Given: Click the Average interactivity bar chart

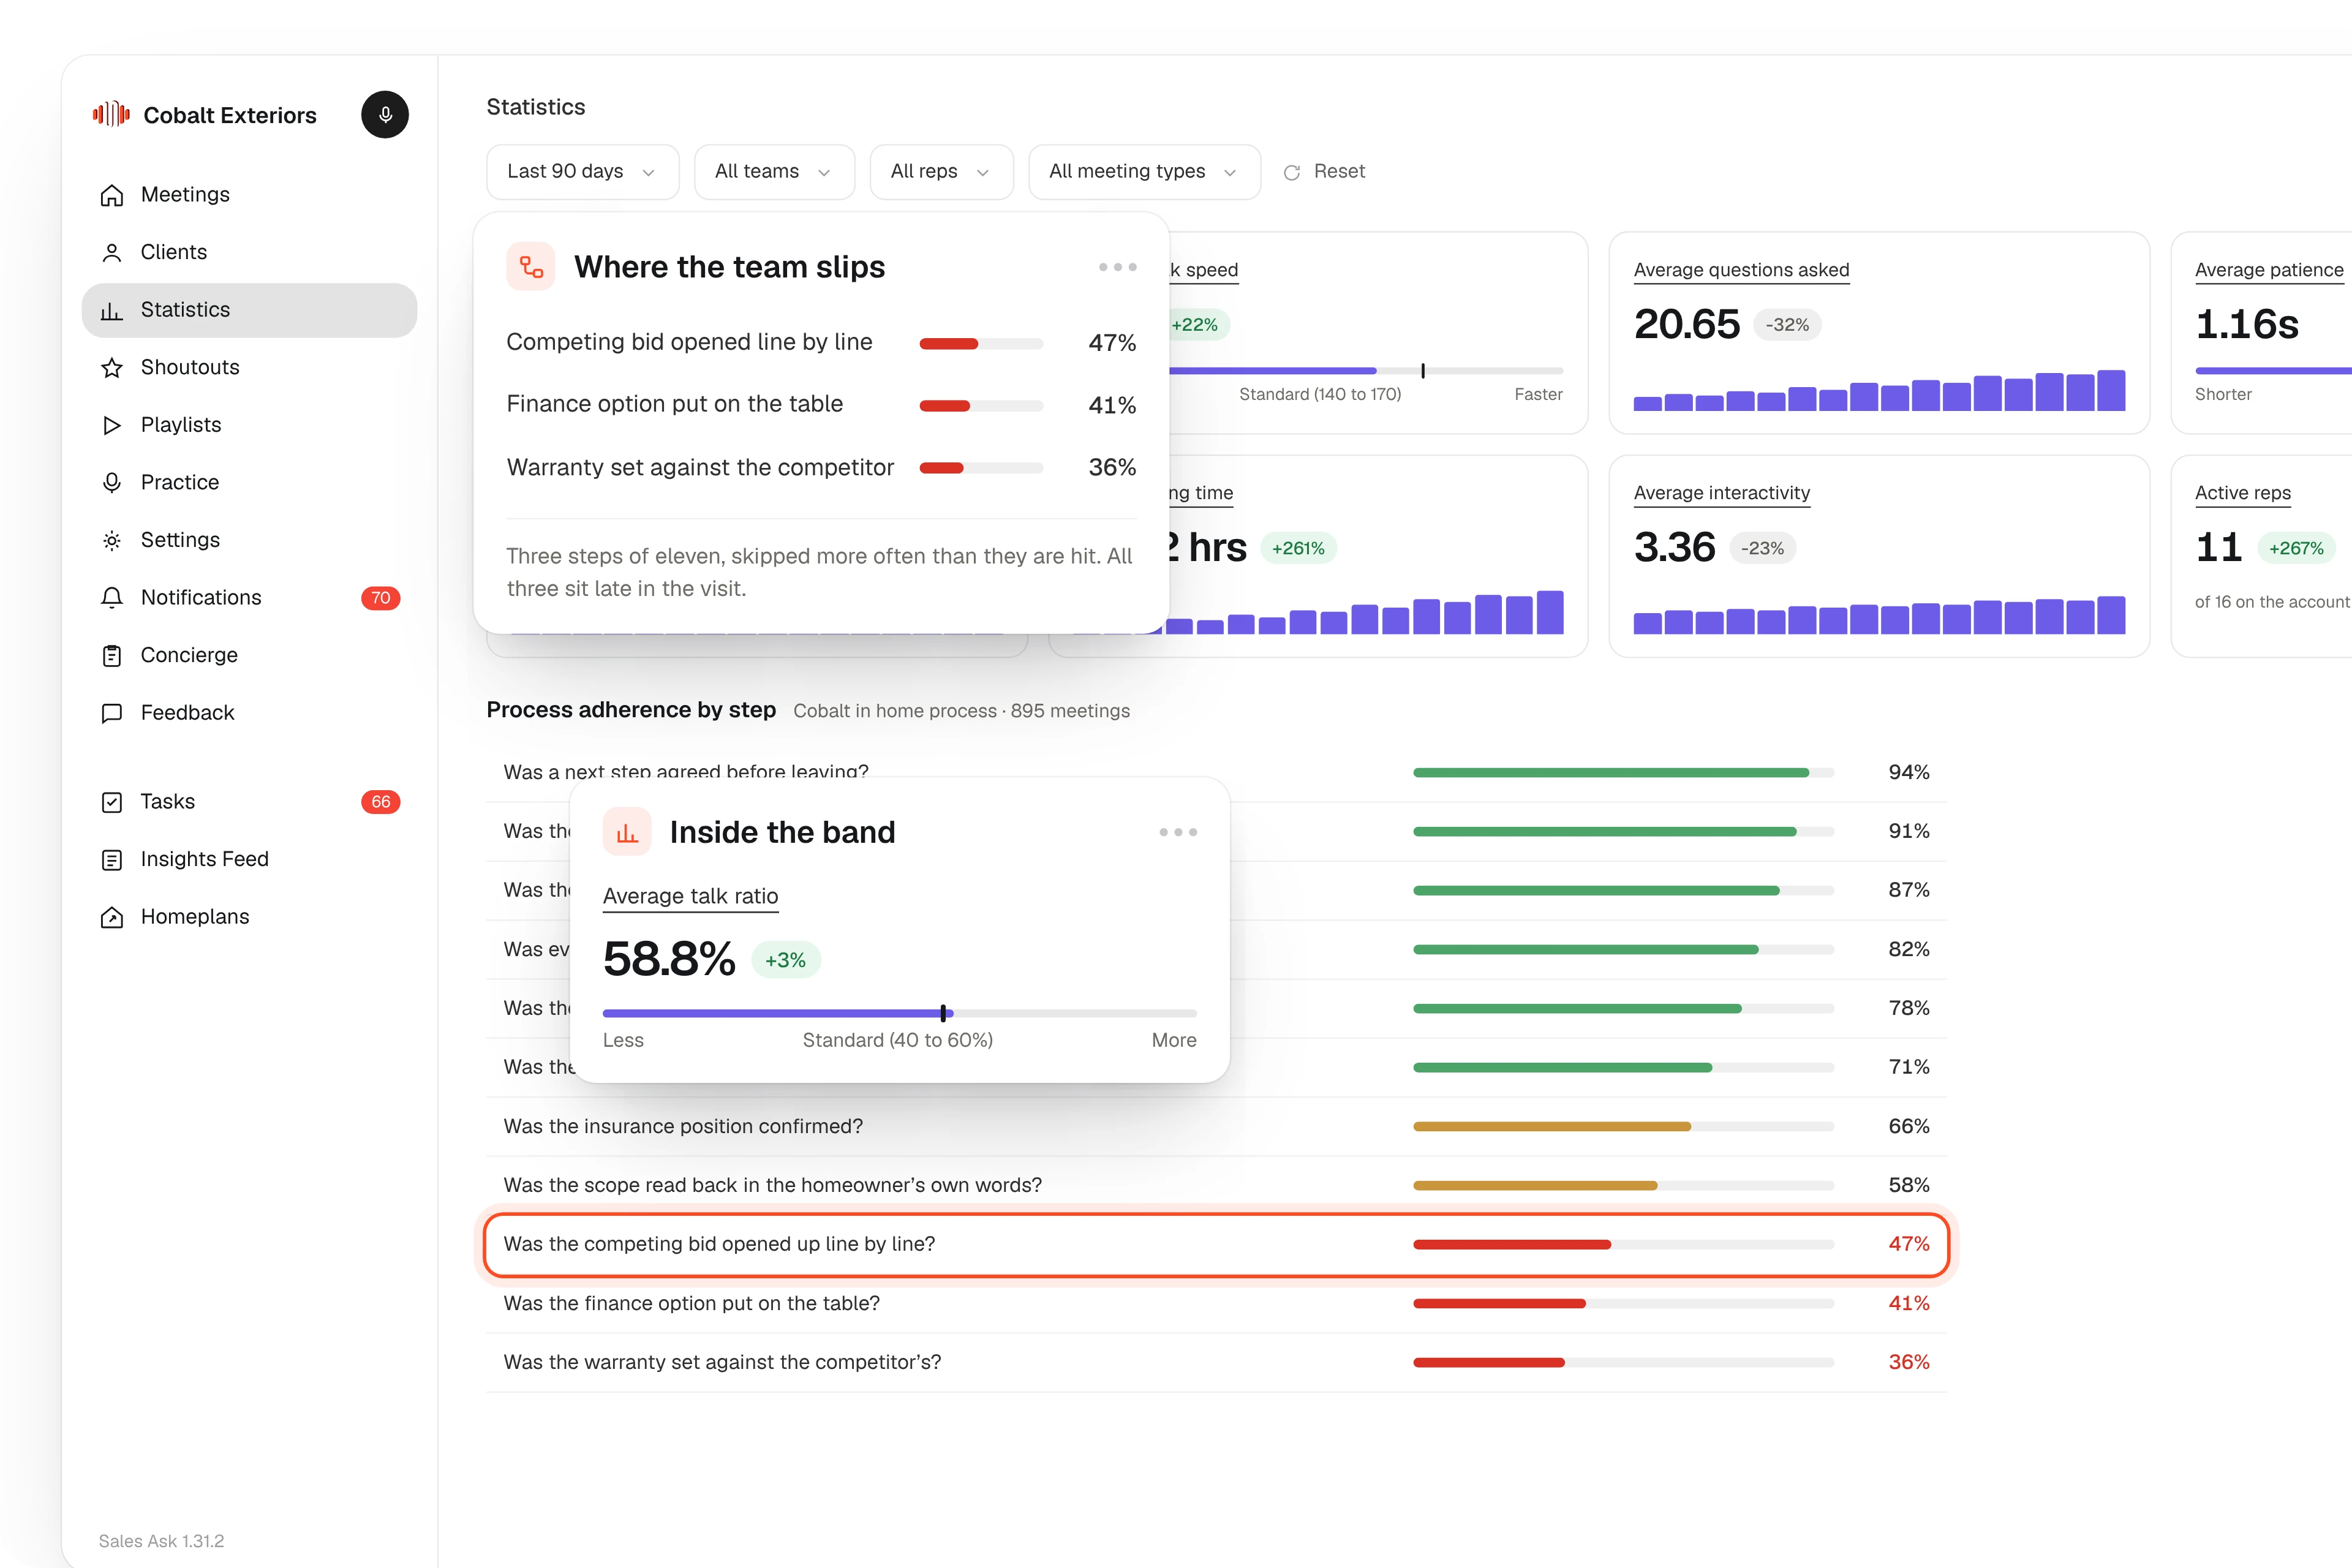Looking at the screenshot, I should (1879, 615).
